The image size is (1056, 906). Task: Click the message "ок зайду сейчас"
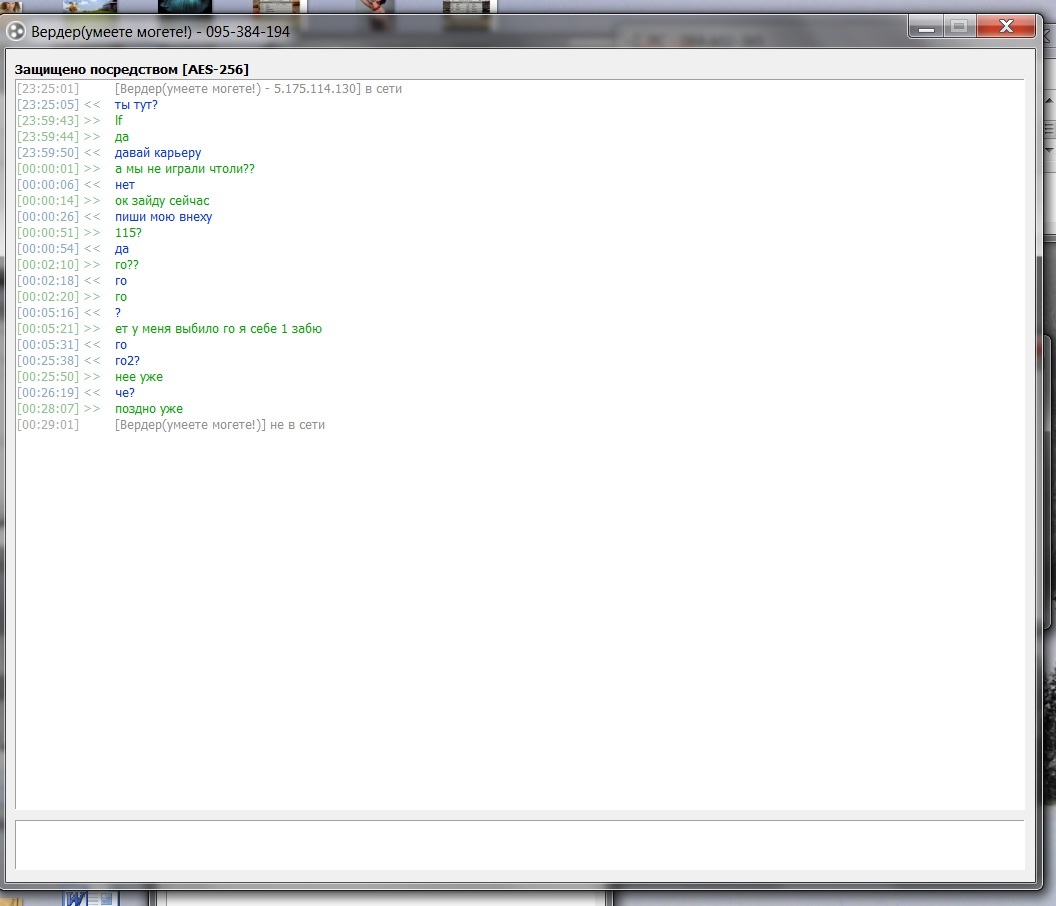coord(162,201)
